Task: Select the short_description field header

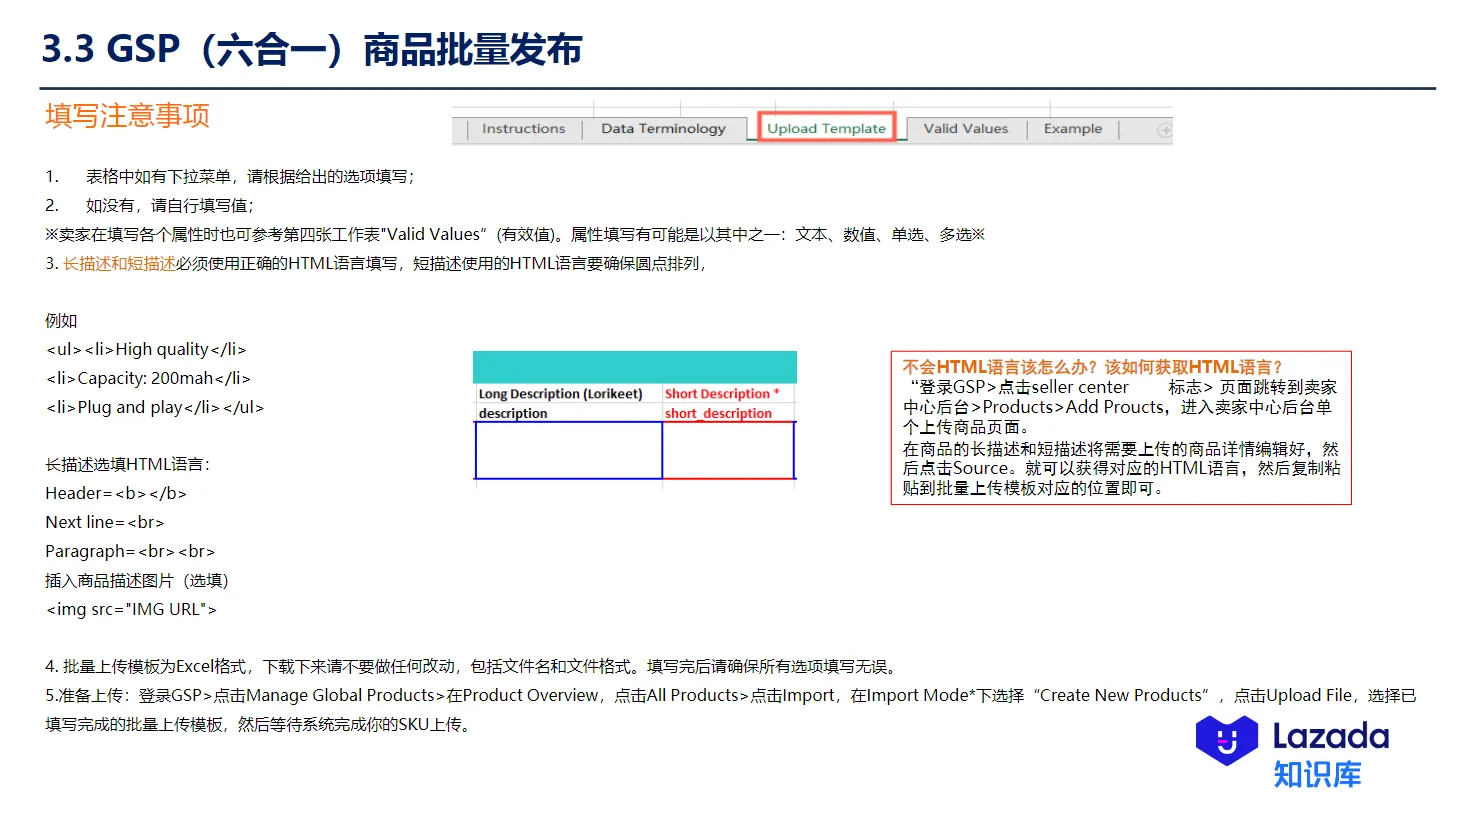Action: [719, 413]
